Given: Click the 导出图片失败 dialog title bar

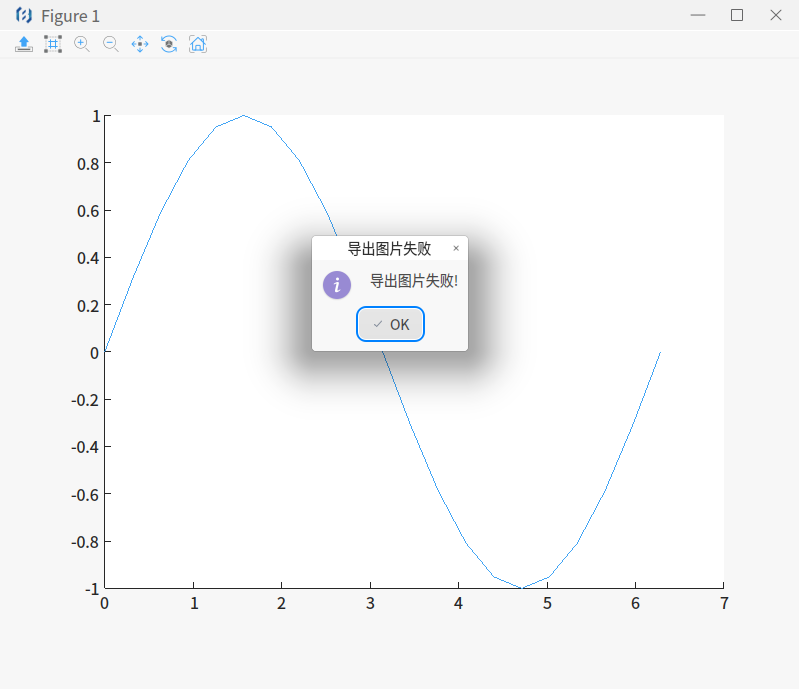Looking at the screenshot, I should pos(389,248).
